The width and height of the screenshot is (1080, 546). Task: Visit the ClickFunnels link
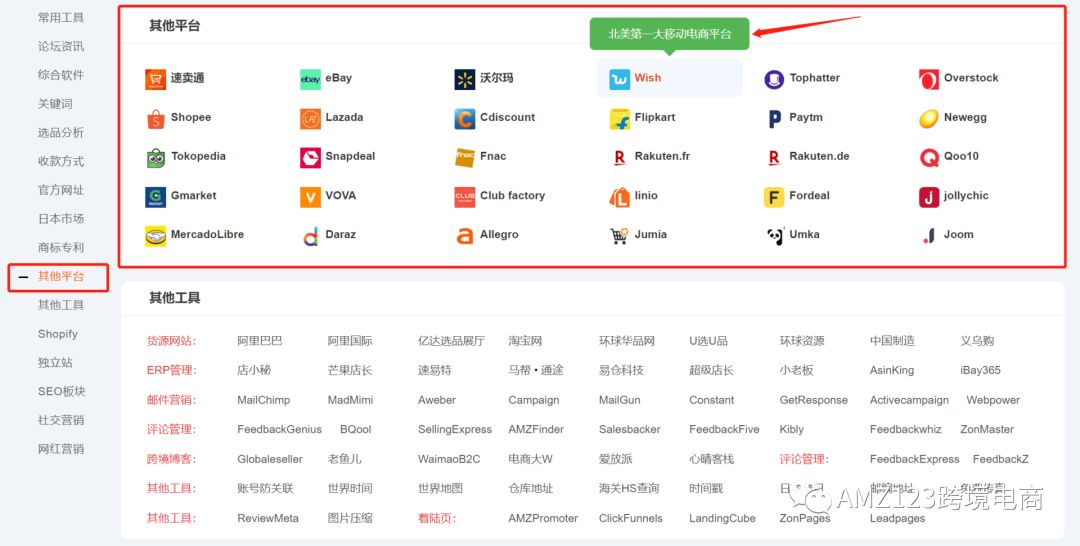631,518
